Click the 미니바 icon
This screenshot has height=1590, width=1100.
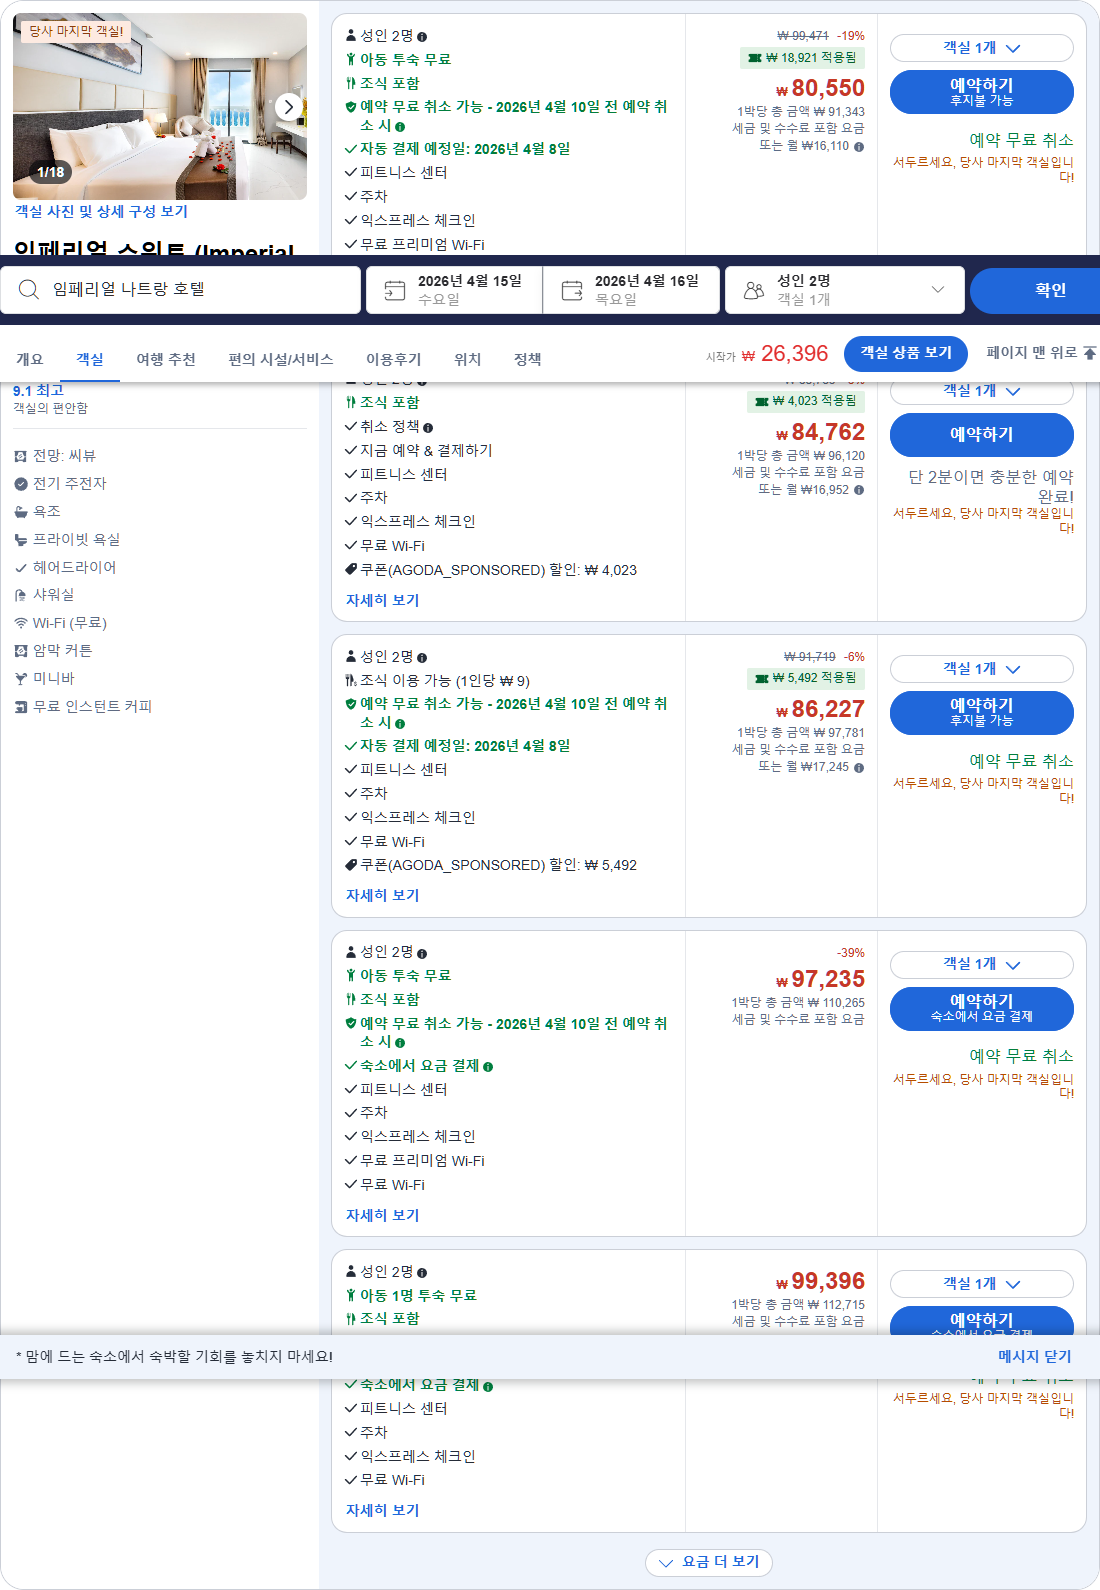pos(21,679)
